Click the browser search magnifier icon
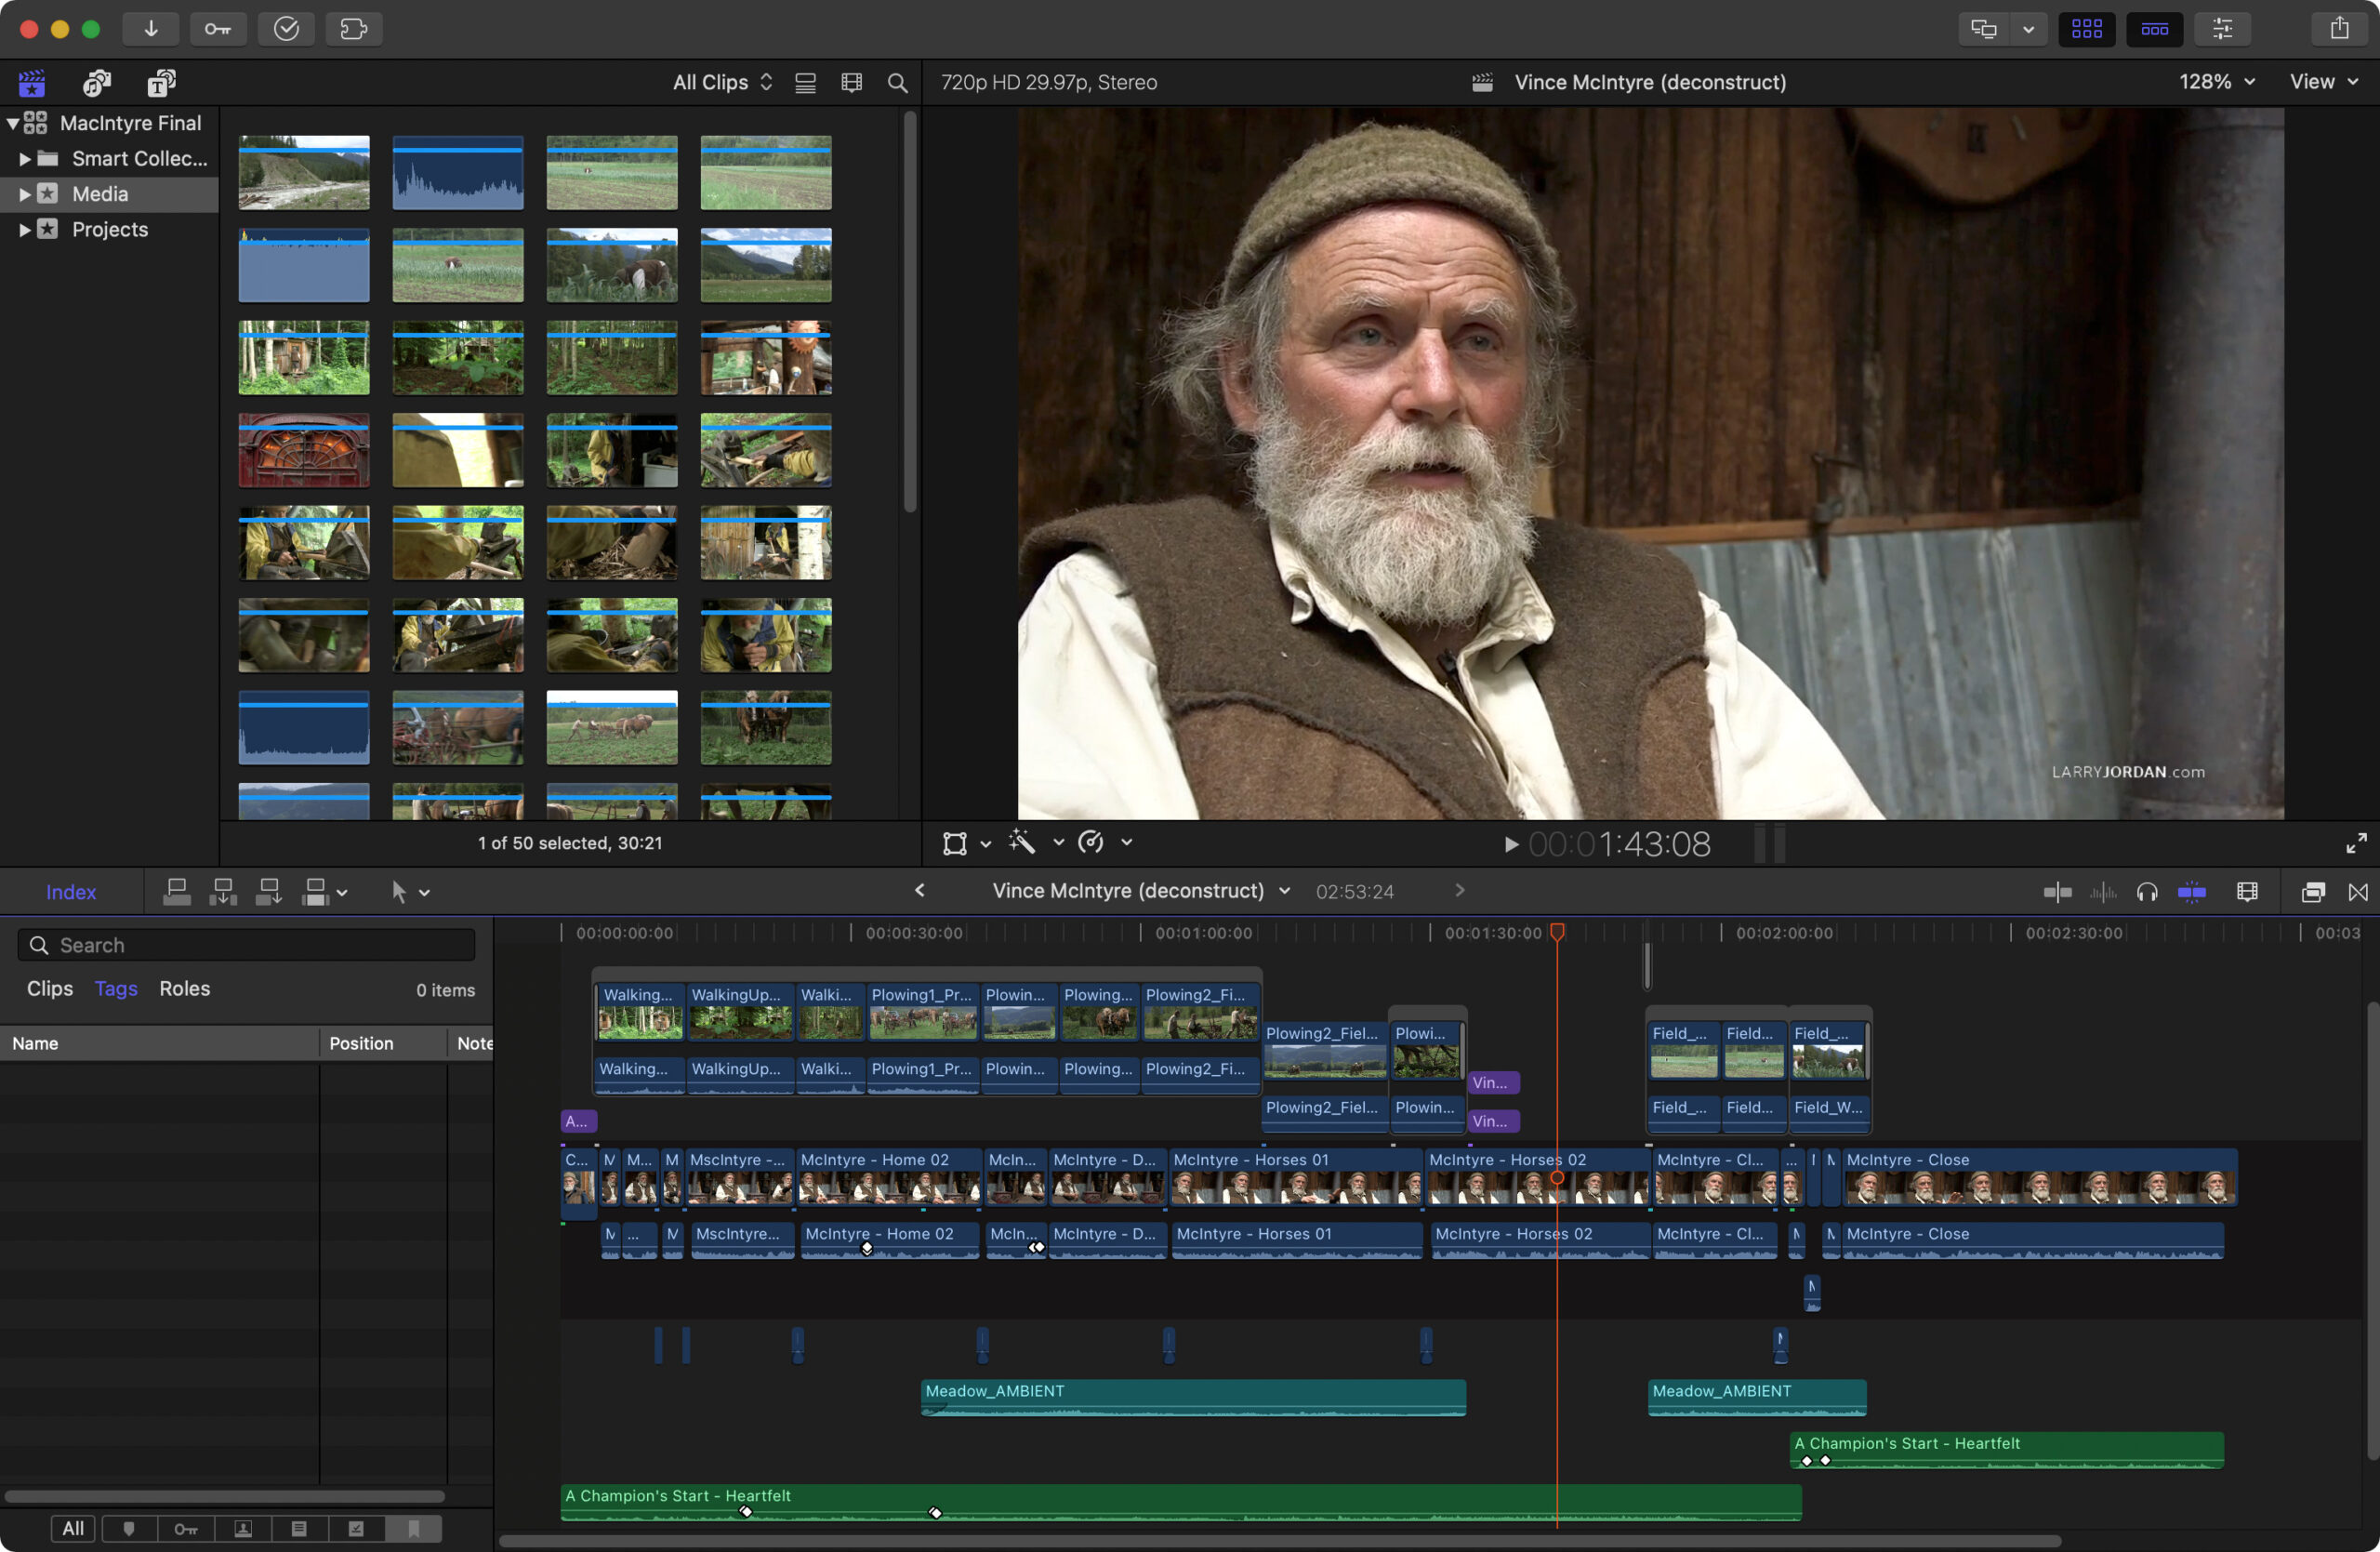Image resolution: width=2380 pixels, height=1552 pixels. click(897, 82)
